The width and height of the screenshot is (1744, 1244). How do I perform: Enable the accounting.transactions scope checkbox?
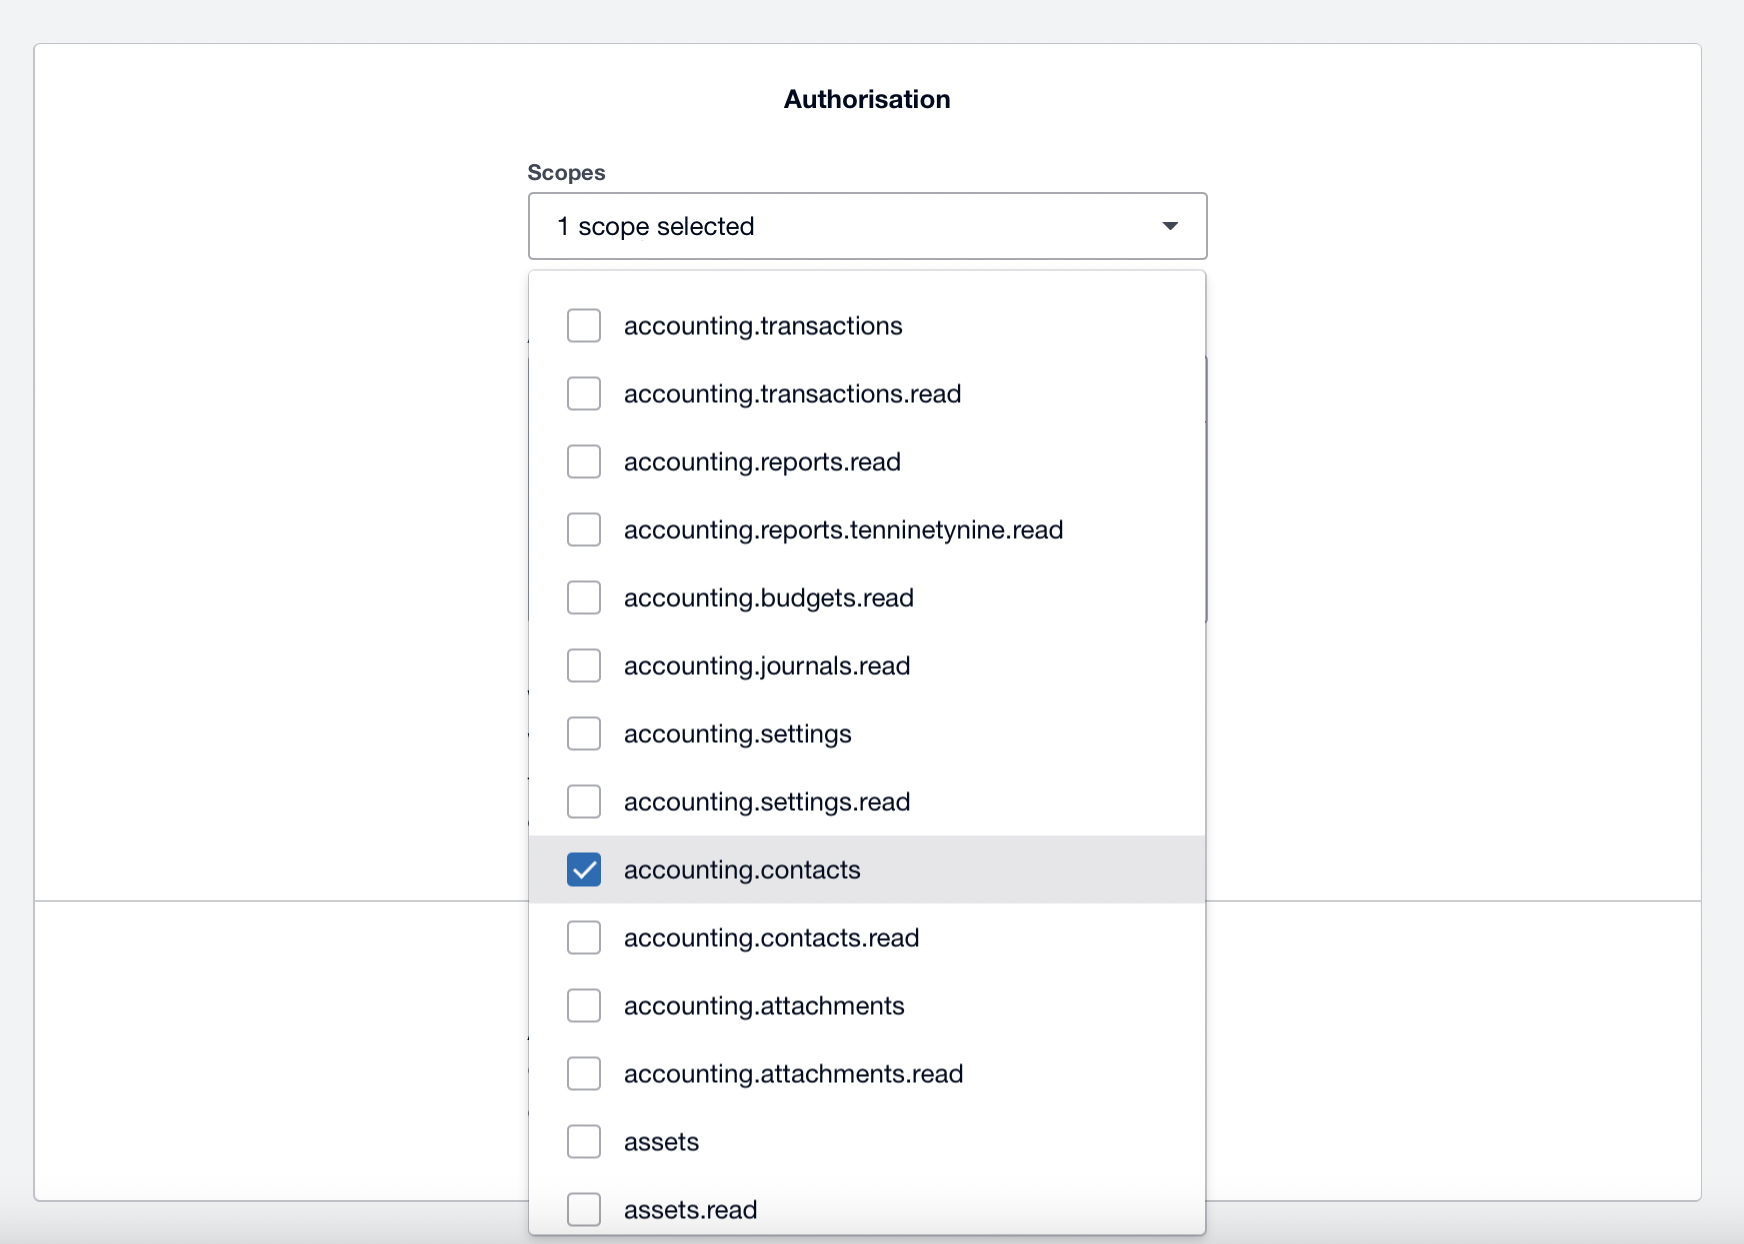584,326
